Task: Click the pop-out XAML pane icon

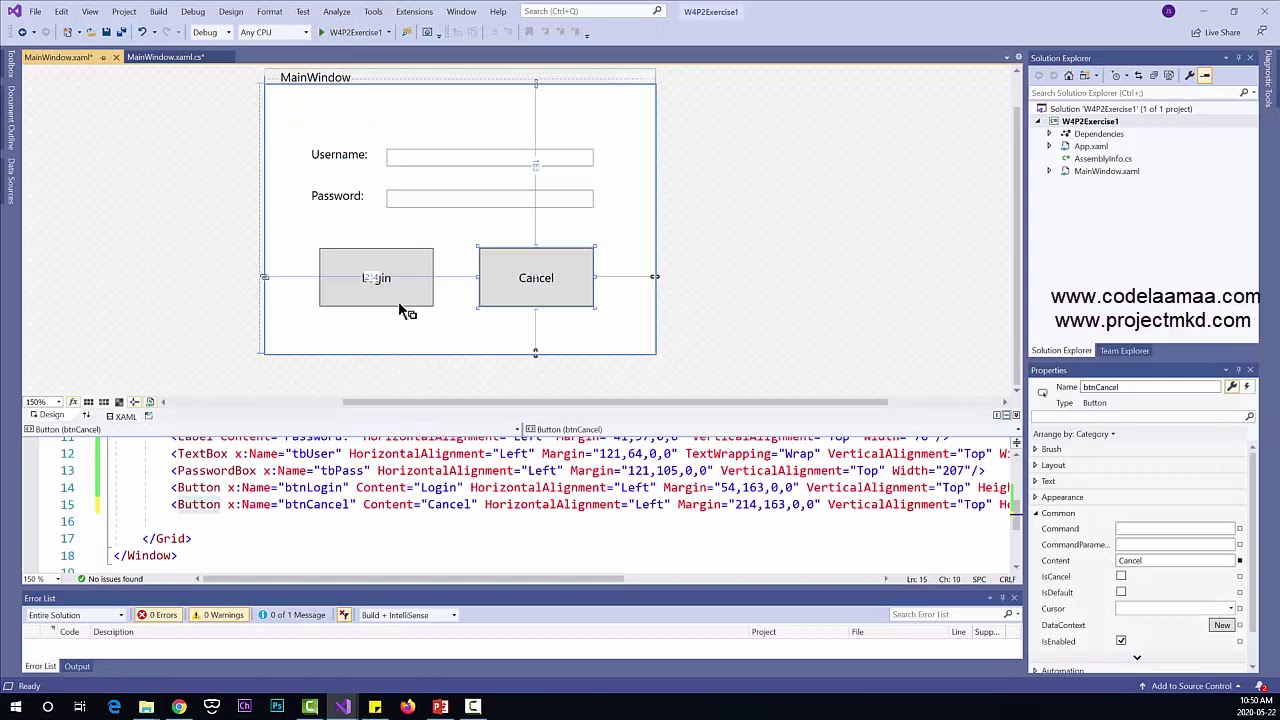Action: pyautogui.click(x=149, y=416)
